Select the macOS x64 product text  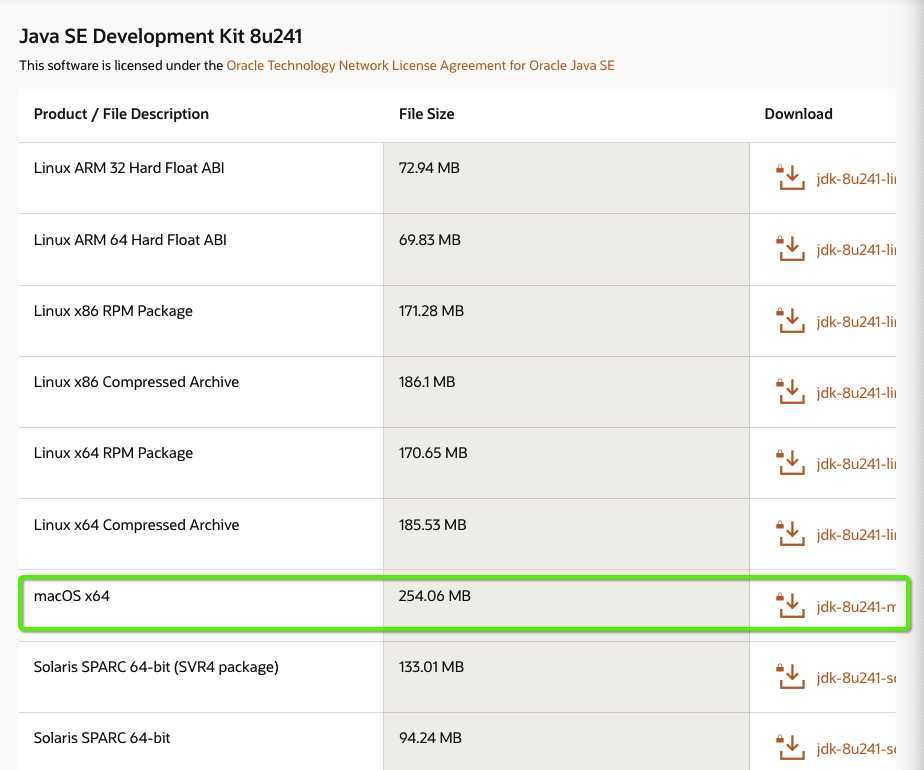coord(71,596)
